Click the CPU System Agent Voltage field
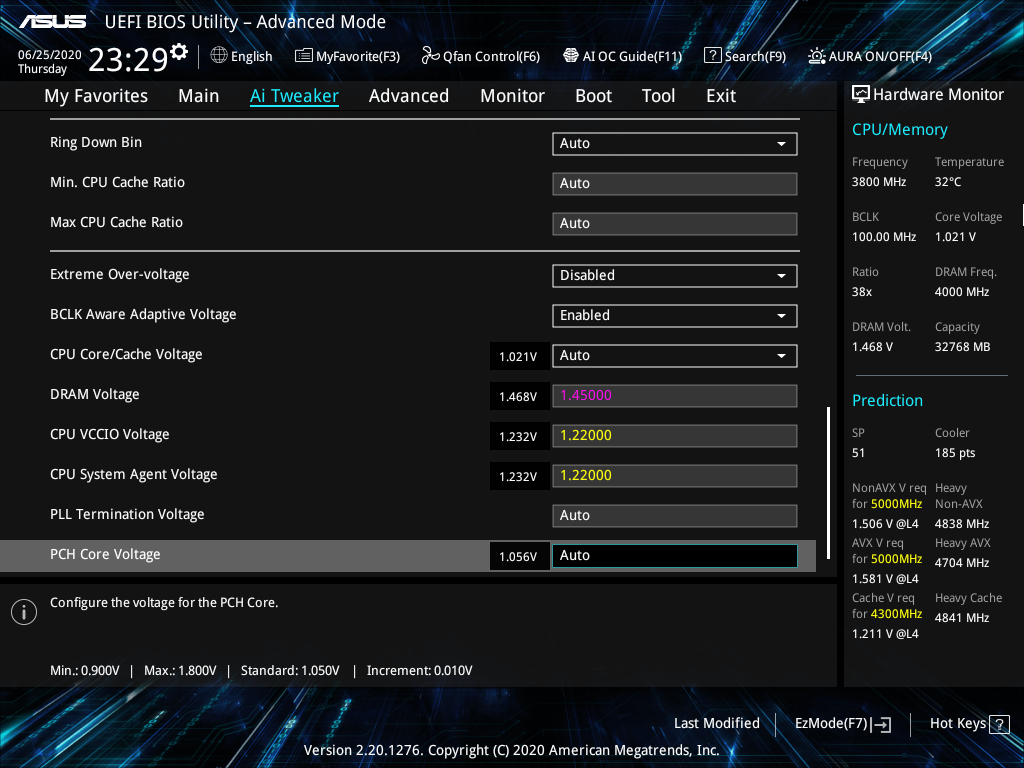This screenshot has height=768, width=1024. [675, 475]
